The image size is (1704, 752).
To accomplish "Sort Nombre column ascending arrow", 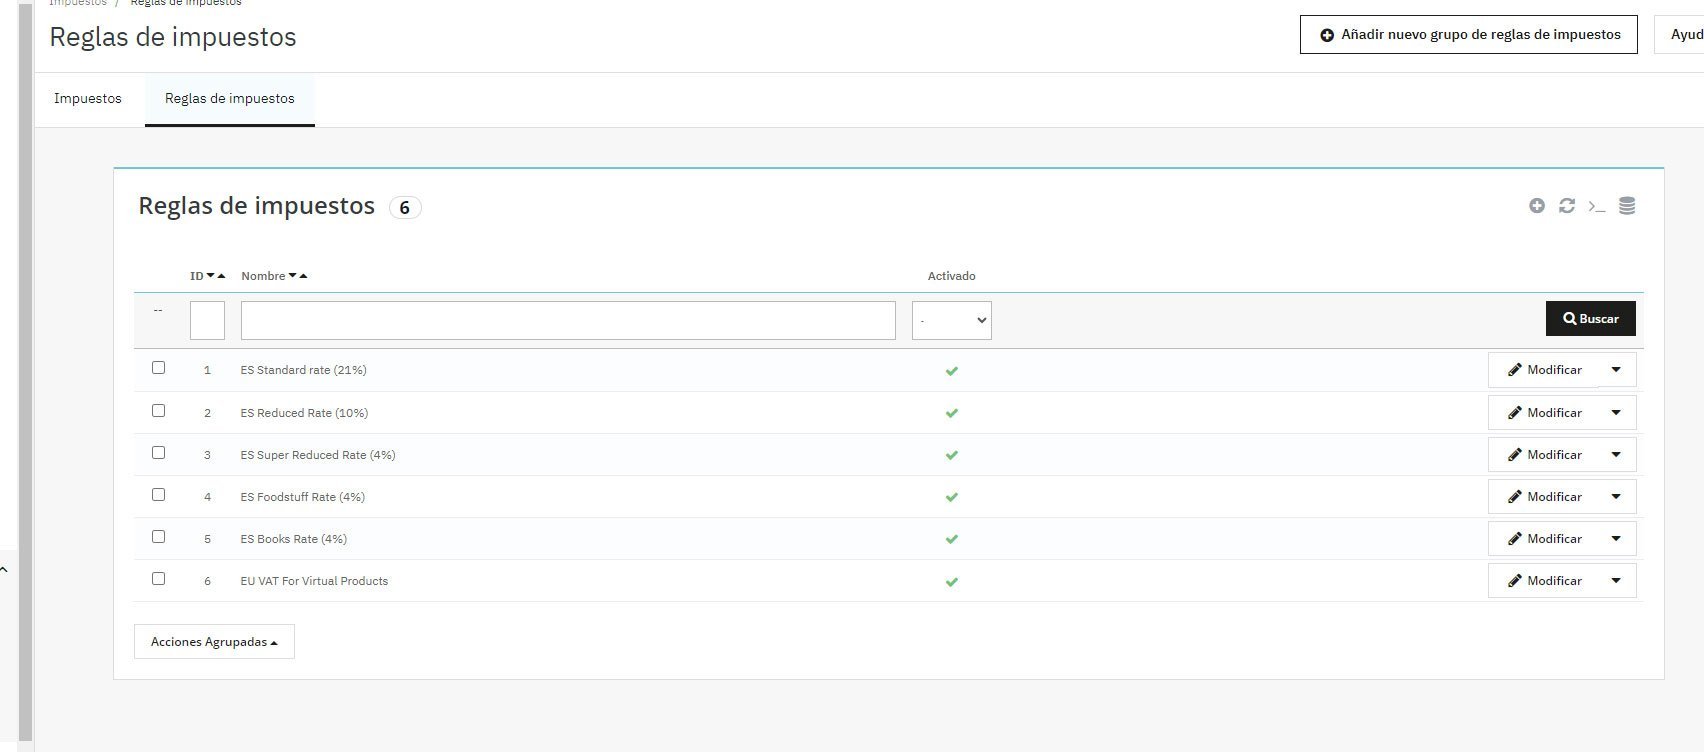I will 303,276.
